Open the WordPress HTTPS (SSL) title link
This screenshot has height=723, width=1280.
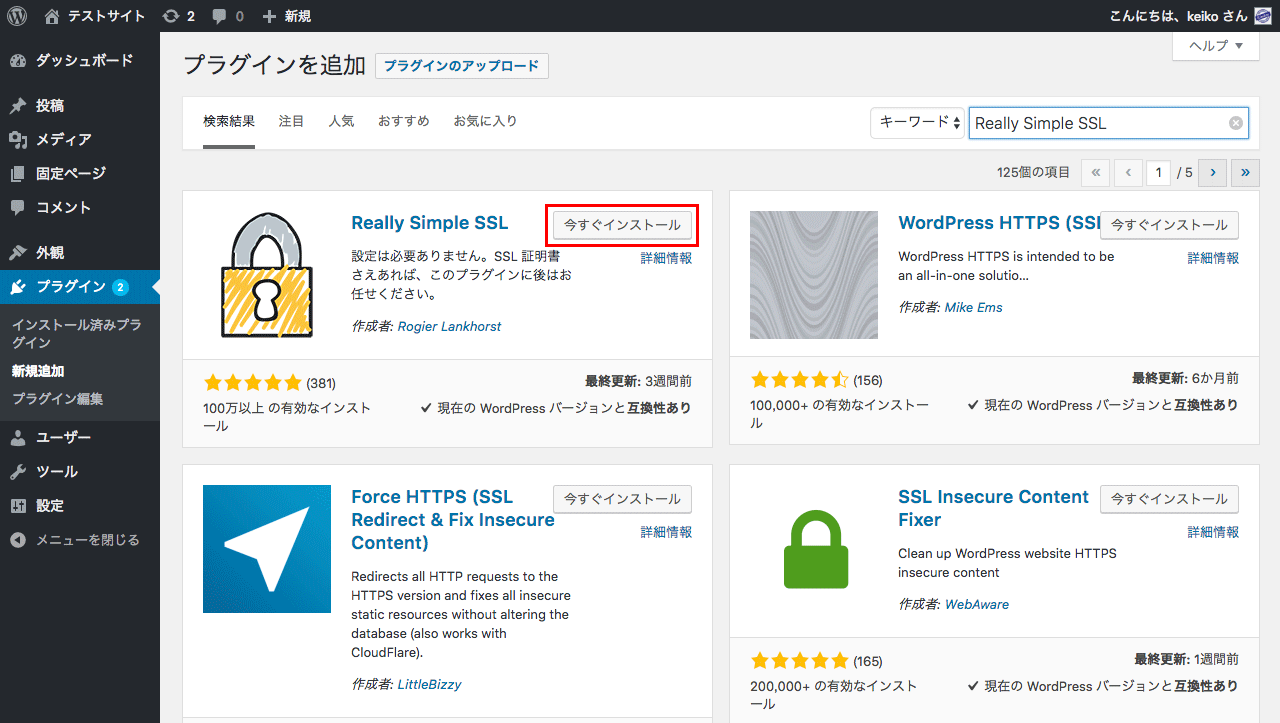[999, 223]
